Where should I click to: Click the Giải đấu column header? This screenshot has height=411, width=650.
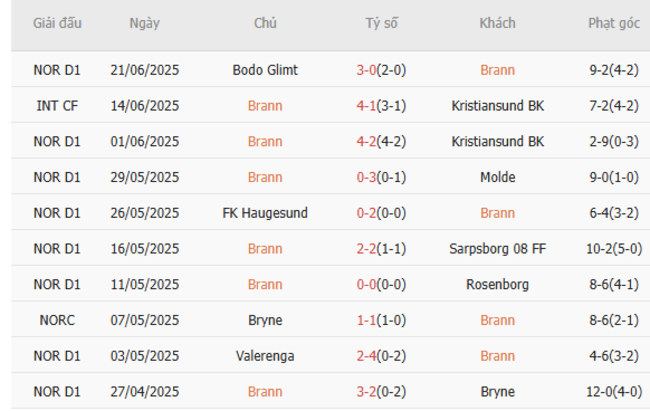(58, 24)
